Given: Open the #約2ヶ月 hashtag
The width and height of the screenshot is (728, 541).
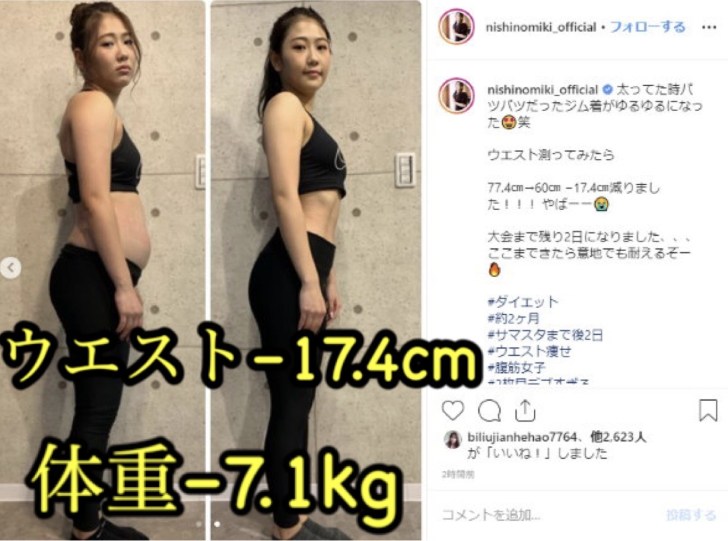Looking at the screenshot, I should tap(514, 319).
